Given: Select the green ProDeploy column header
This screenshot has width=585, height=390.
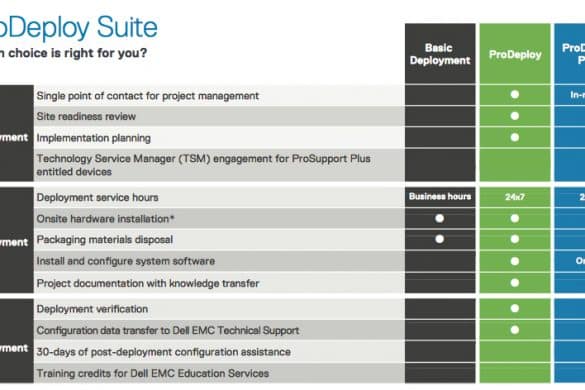Looking at the screenshot, I should point(515,54).
